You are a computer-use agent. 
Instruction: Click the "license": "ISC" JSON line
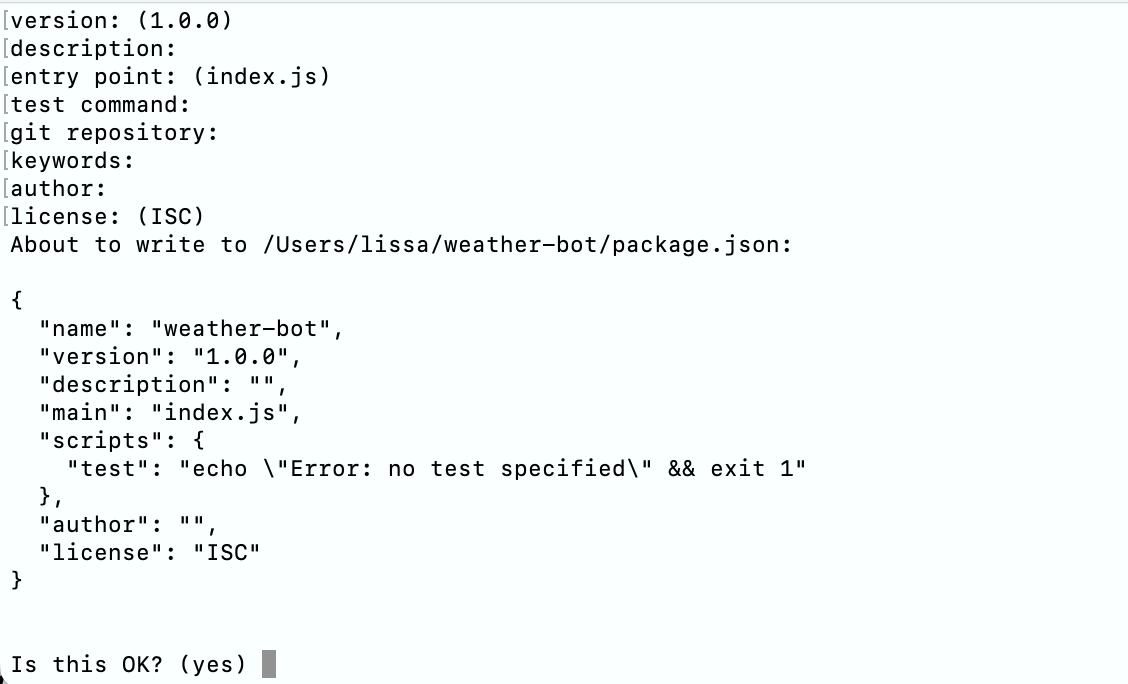[x=149, y=552]
